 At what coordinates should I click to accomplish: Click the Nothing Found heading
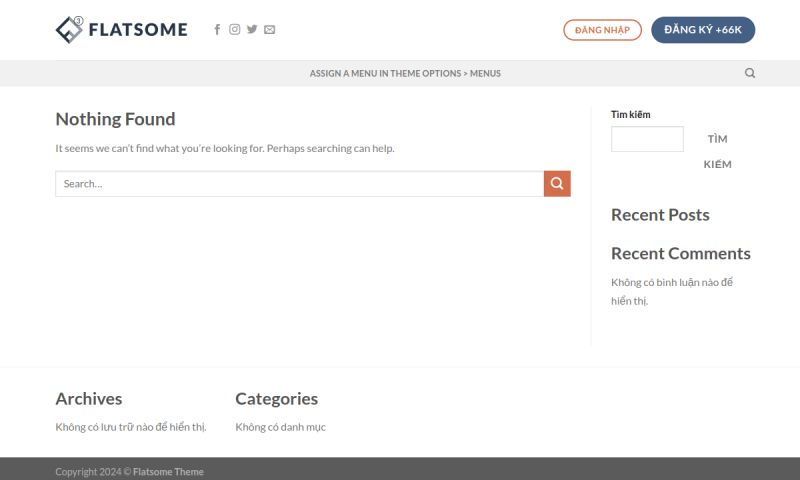pos(115,119)
